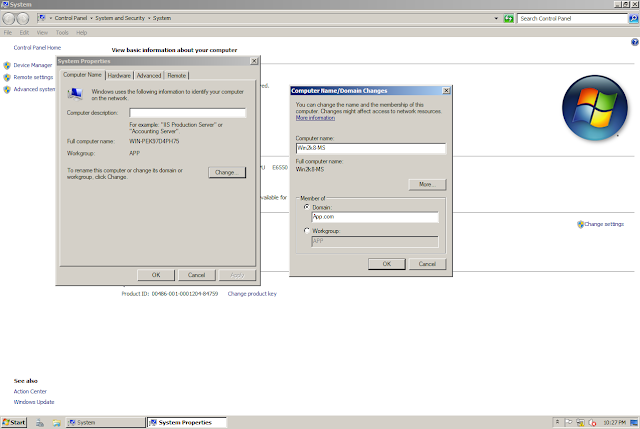
Task: Click the Forward navigation arrow button
Action: 23,18
